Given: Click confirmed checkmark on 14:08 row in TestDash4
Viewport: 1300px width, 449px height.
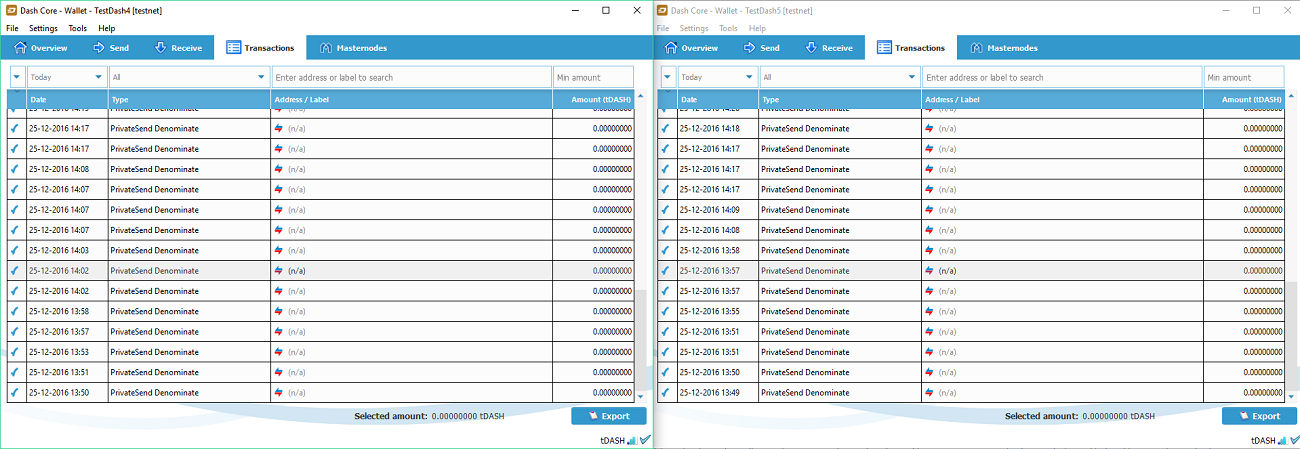Looking at the screenshot, I should click(14, 169).
